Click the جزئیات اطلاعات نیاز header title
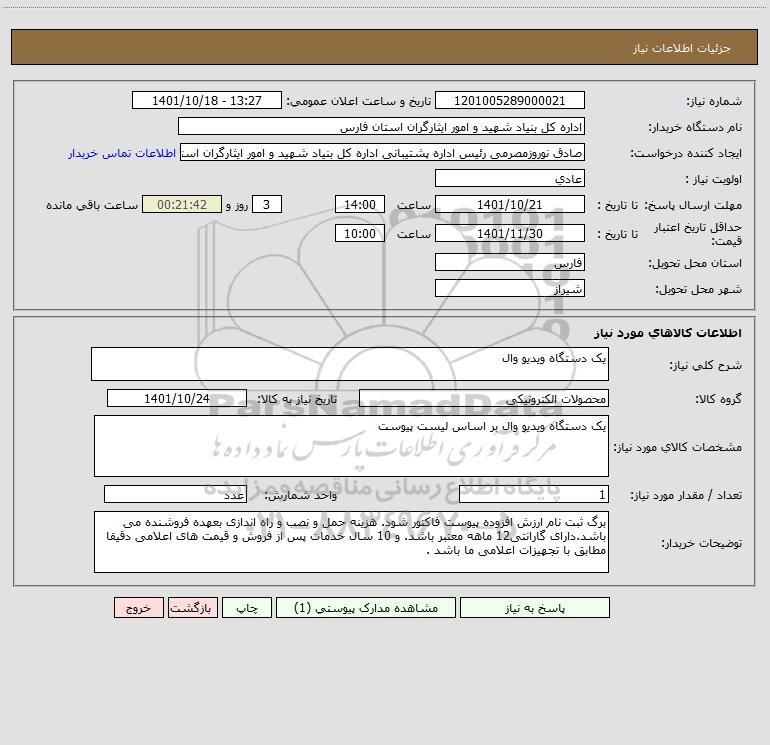The width and height of the screenshot is (770, 745). (x=682, y=48)
